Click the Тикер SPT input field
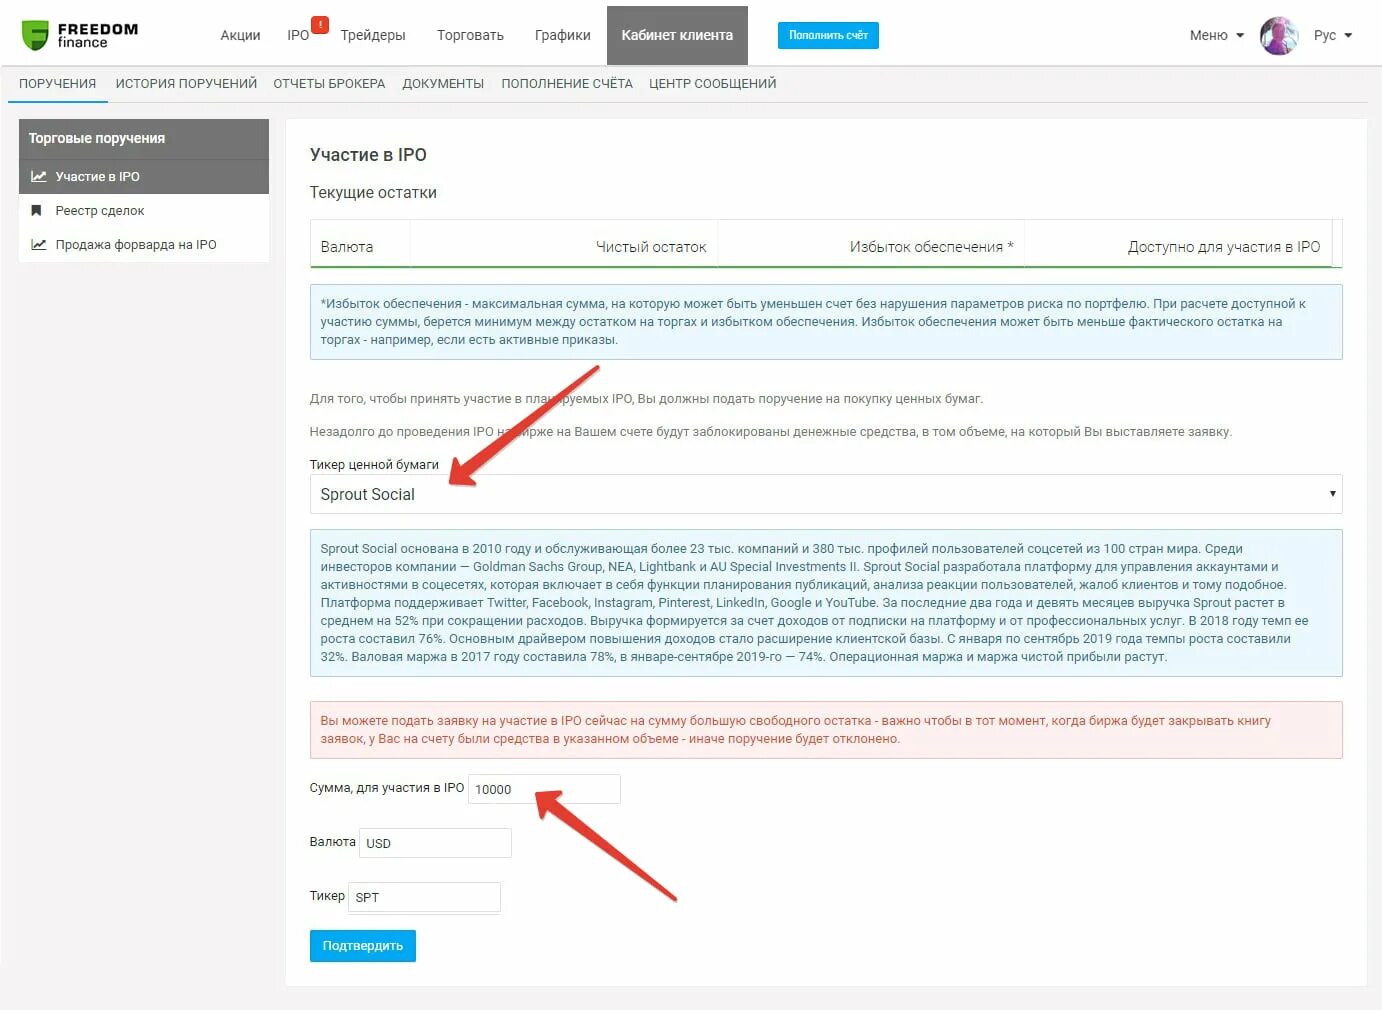The height and width of the screenshot is (1010, 1382). [424, 897]
